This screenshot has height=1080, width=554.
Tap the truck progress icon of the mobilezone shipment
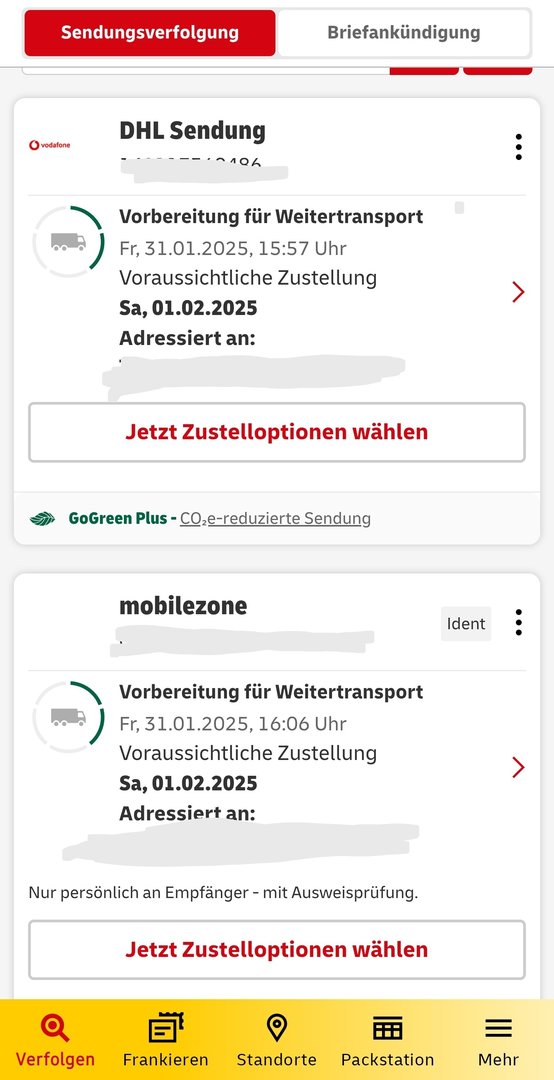coord(68,717)
